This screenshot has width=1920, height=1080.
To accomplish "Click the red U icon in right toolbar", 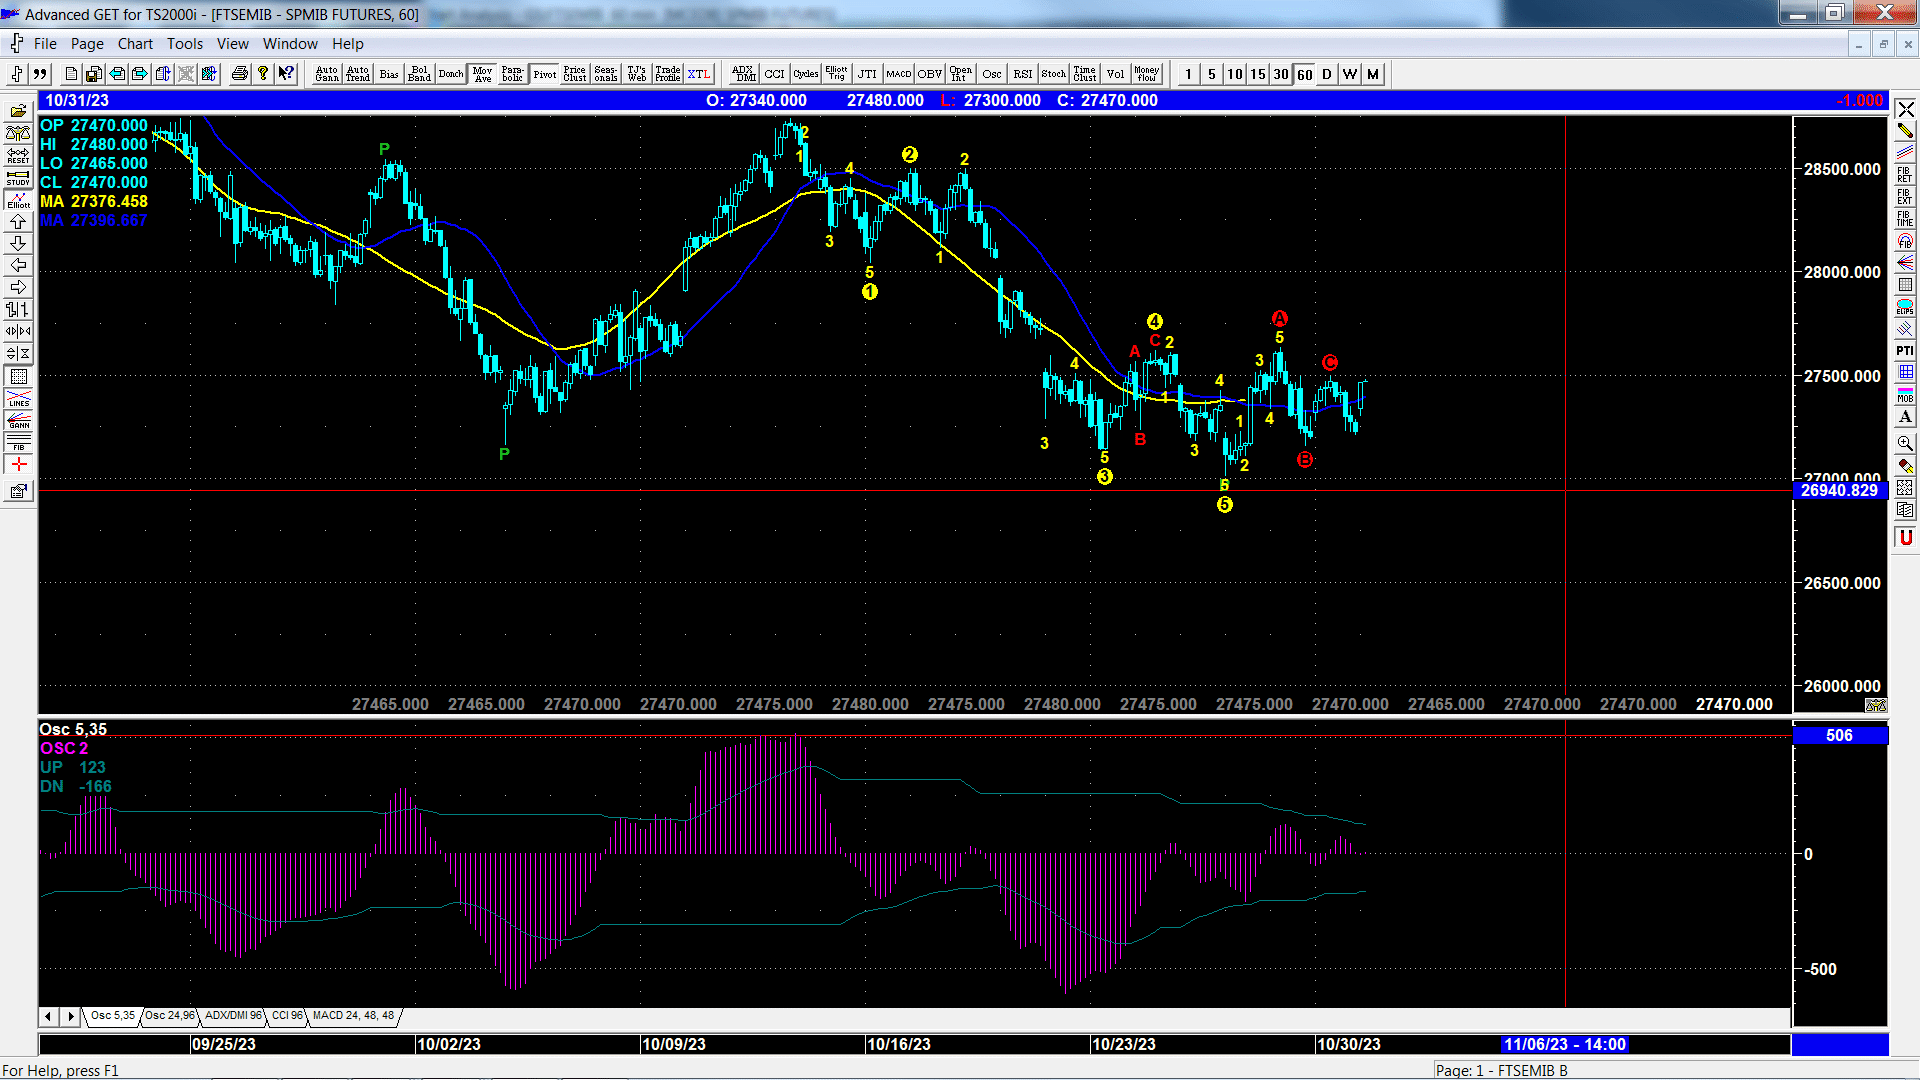I will click(1905, 538).
